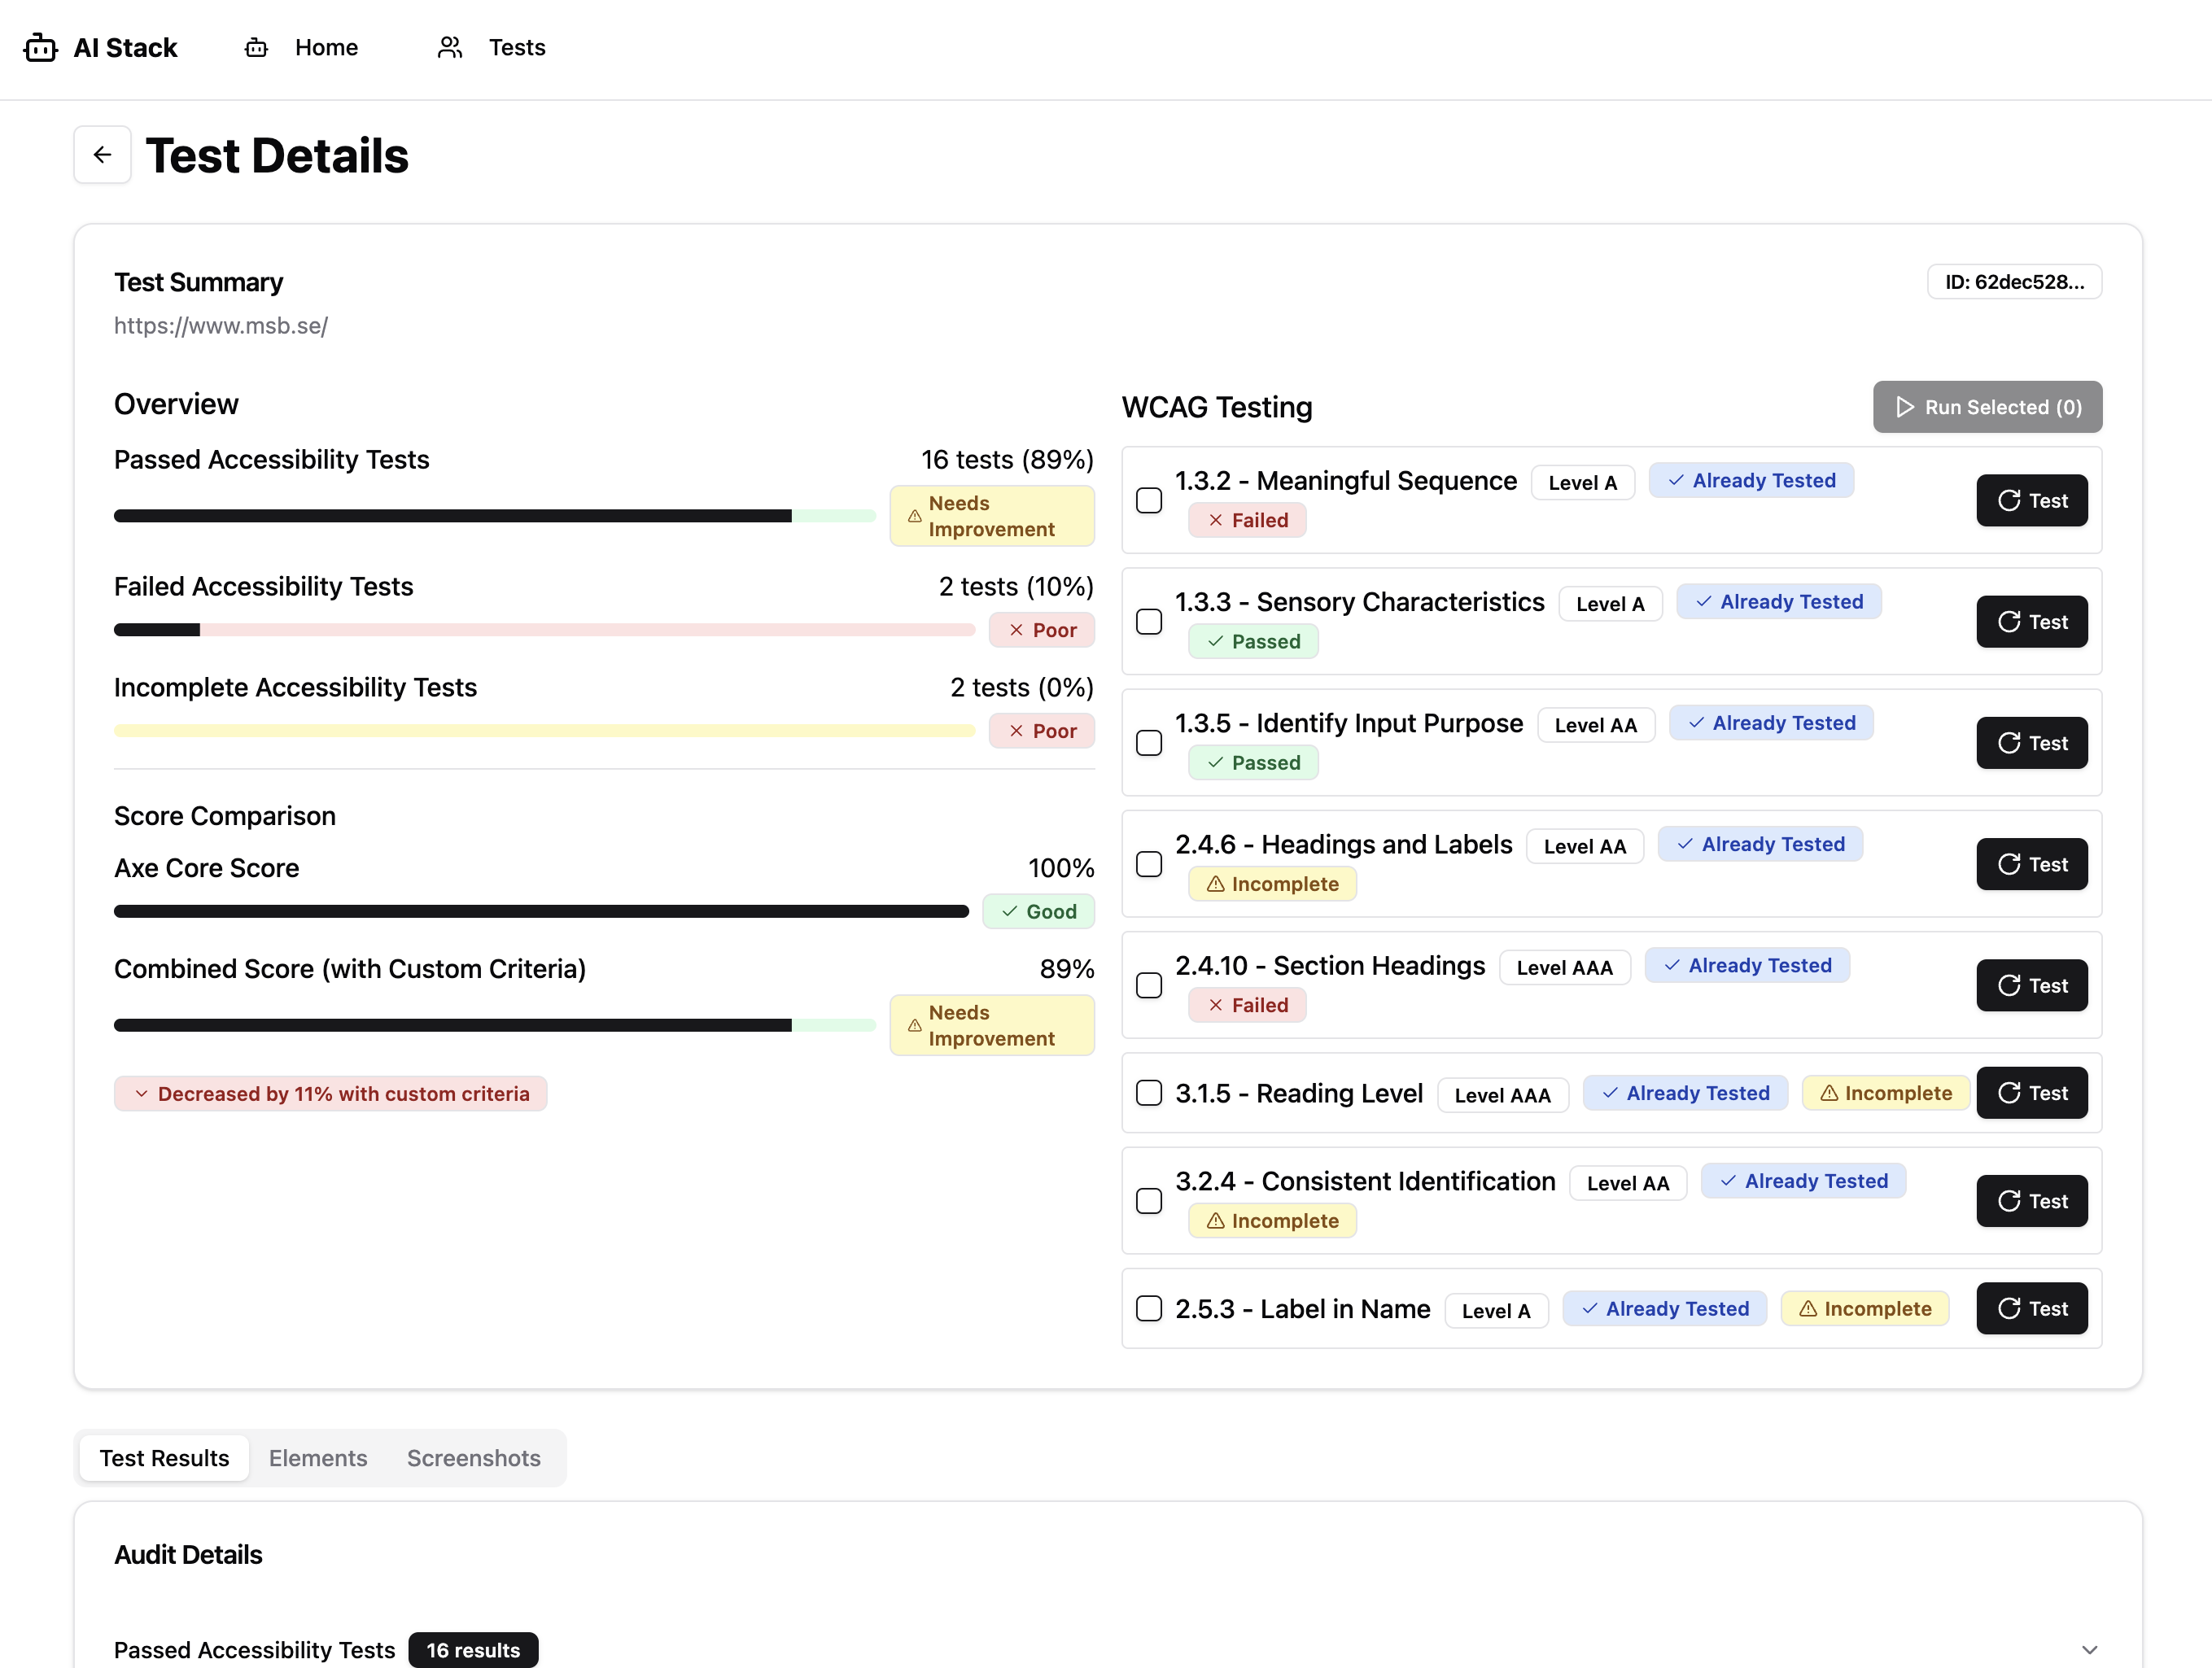Click the ID: 62dec528... badge
2212x1668 pixels.
pyautogui.click(x=2014, y=282)
